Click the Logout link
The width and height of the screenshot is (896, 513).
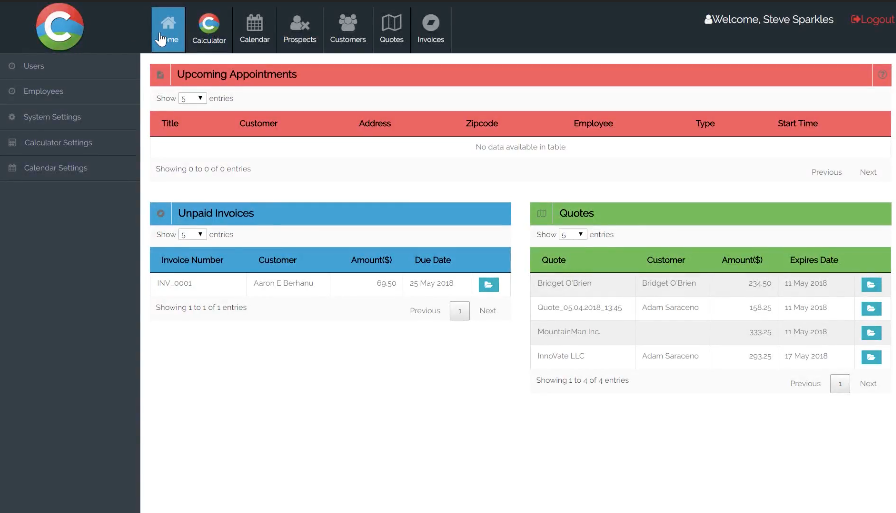[x=873, y=19]
